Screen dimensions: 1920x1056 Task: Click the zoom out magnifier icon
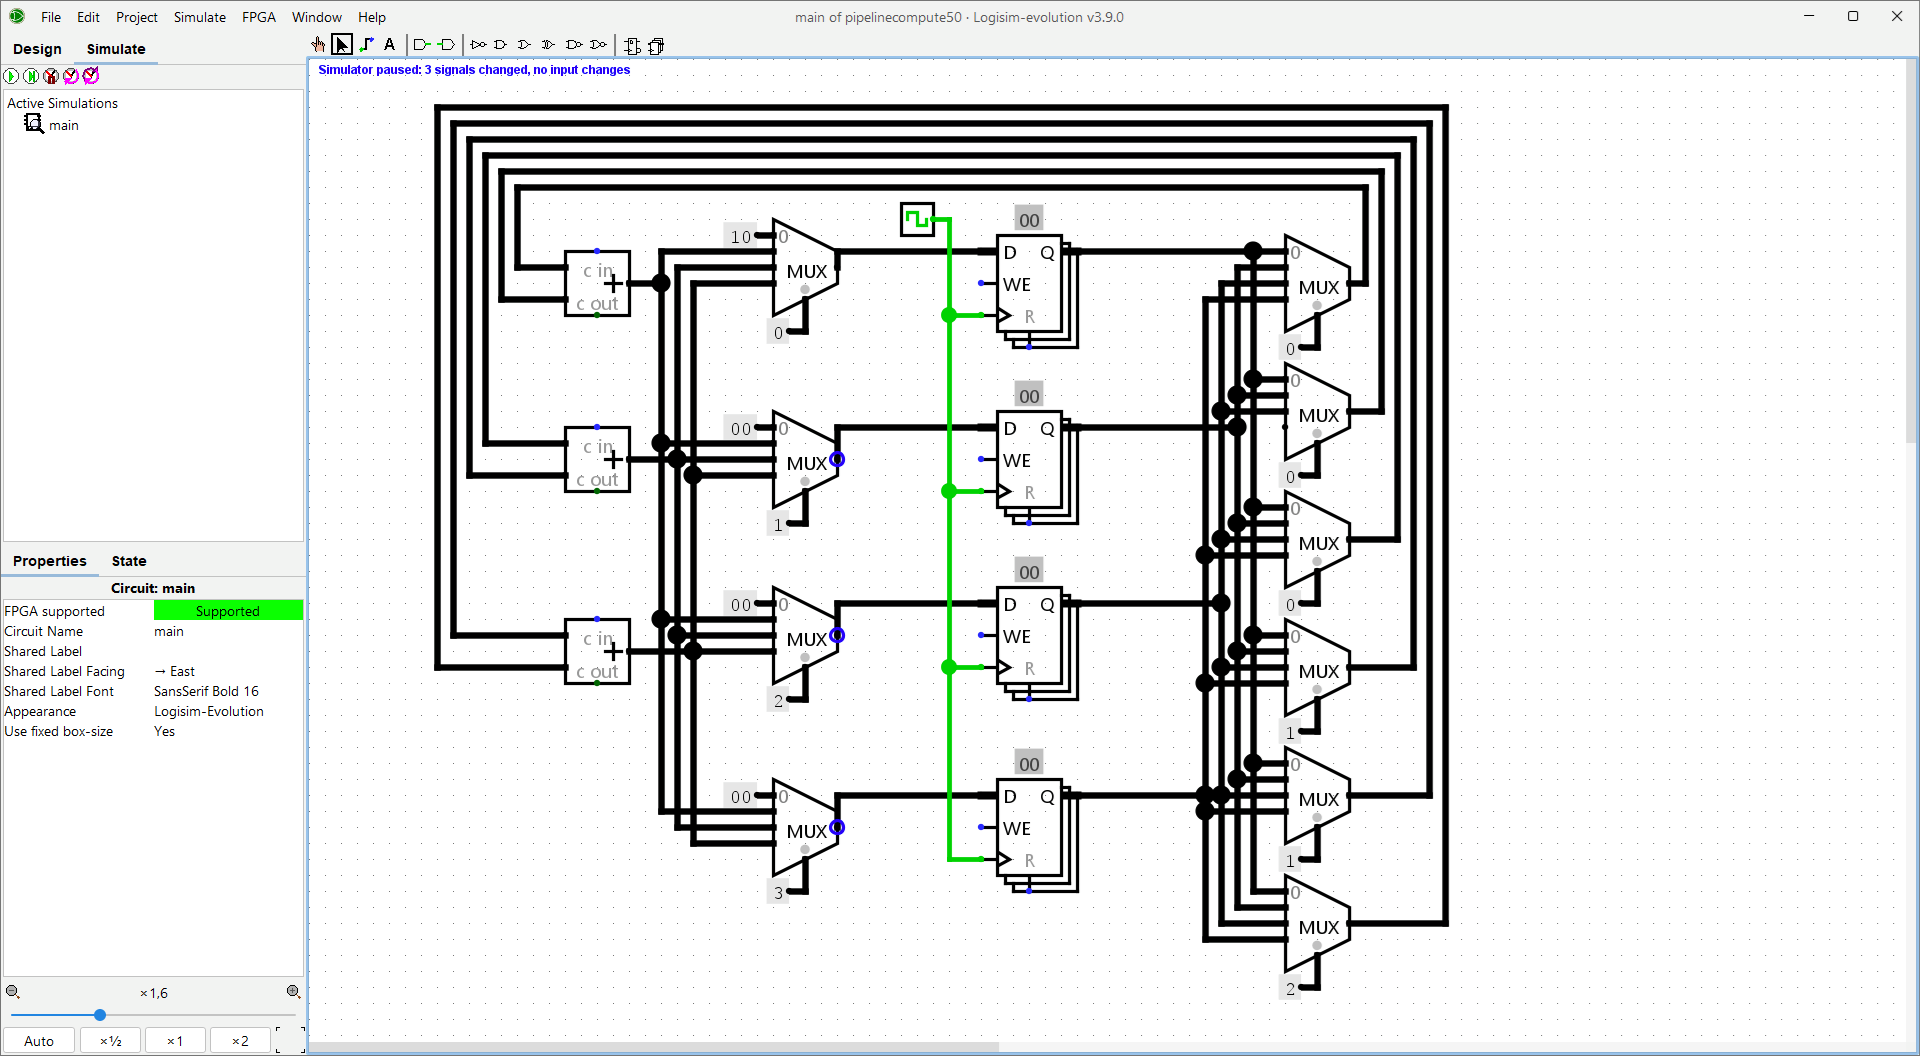pyautogui.click(x=13, y=992)
